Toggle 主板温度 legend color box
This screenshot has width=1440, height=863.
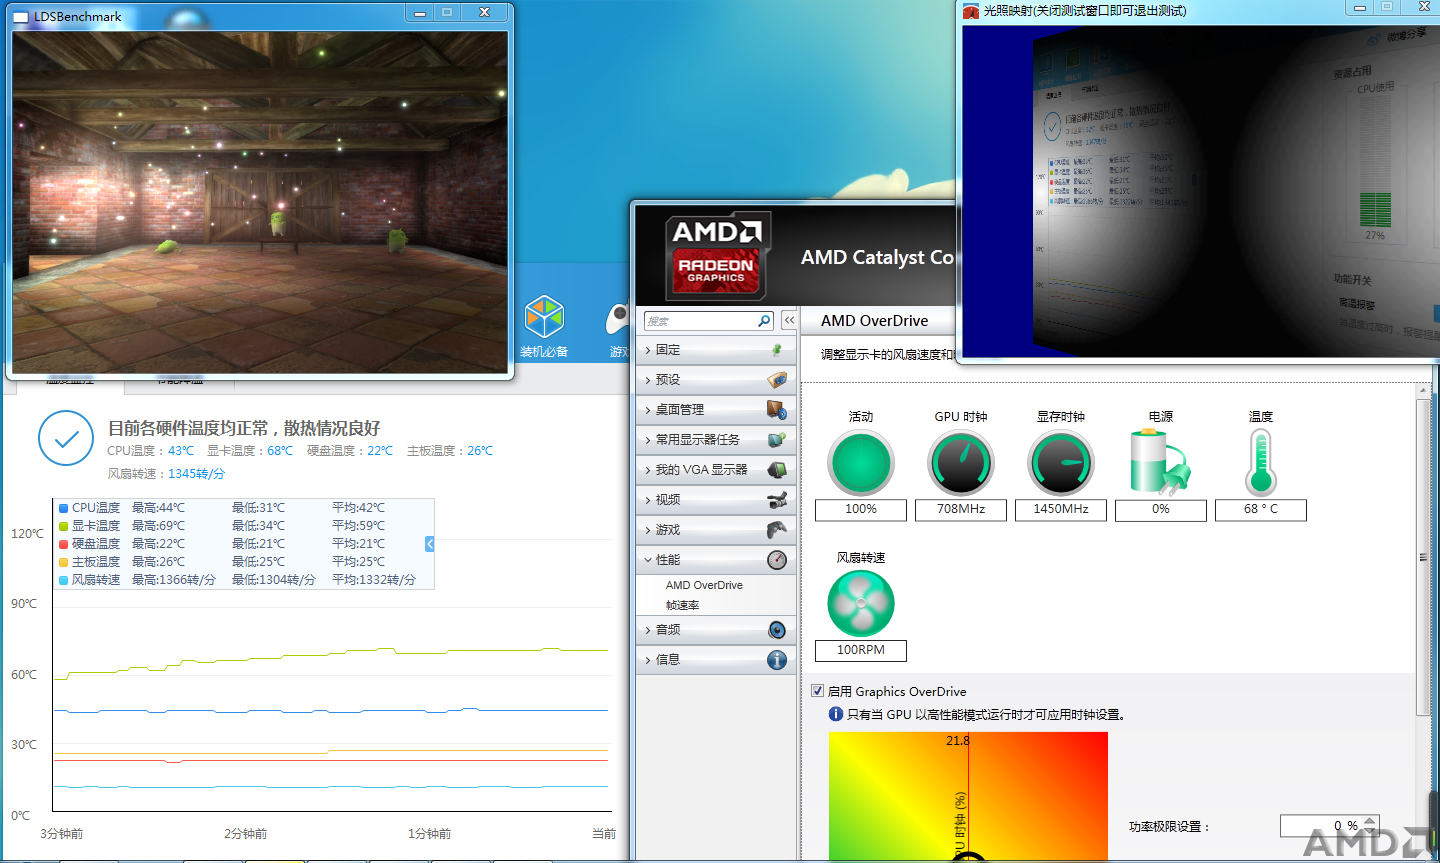click(64, 562)
